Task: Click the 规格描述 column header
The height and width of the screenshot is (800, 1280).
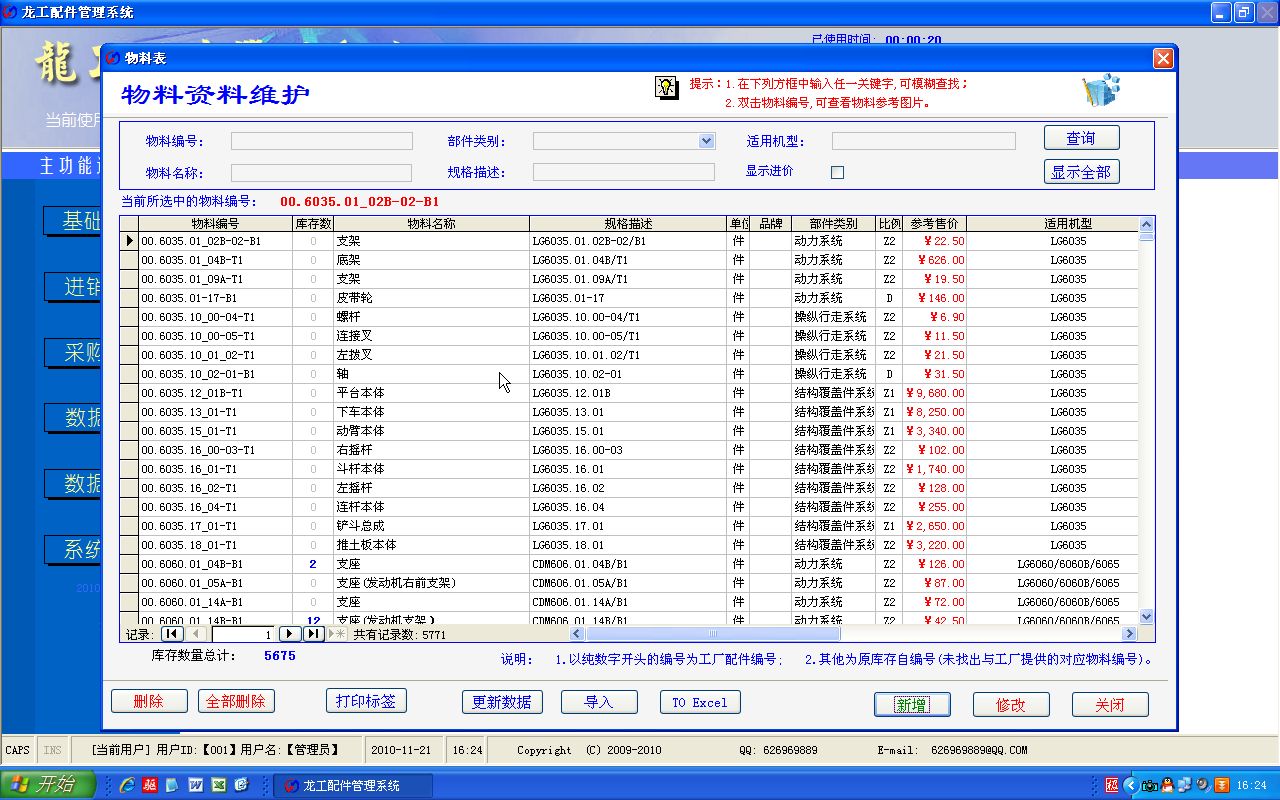Action: click(628, 223)
